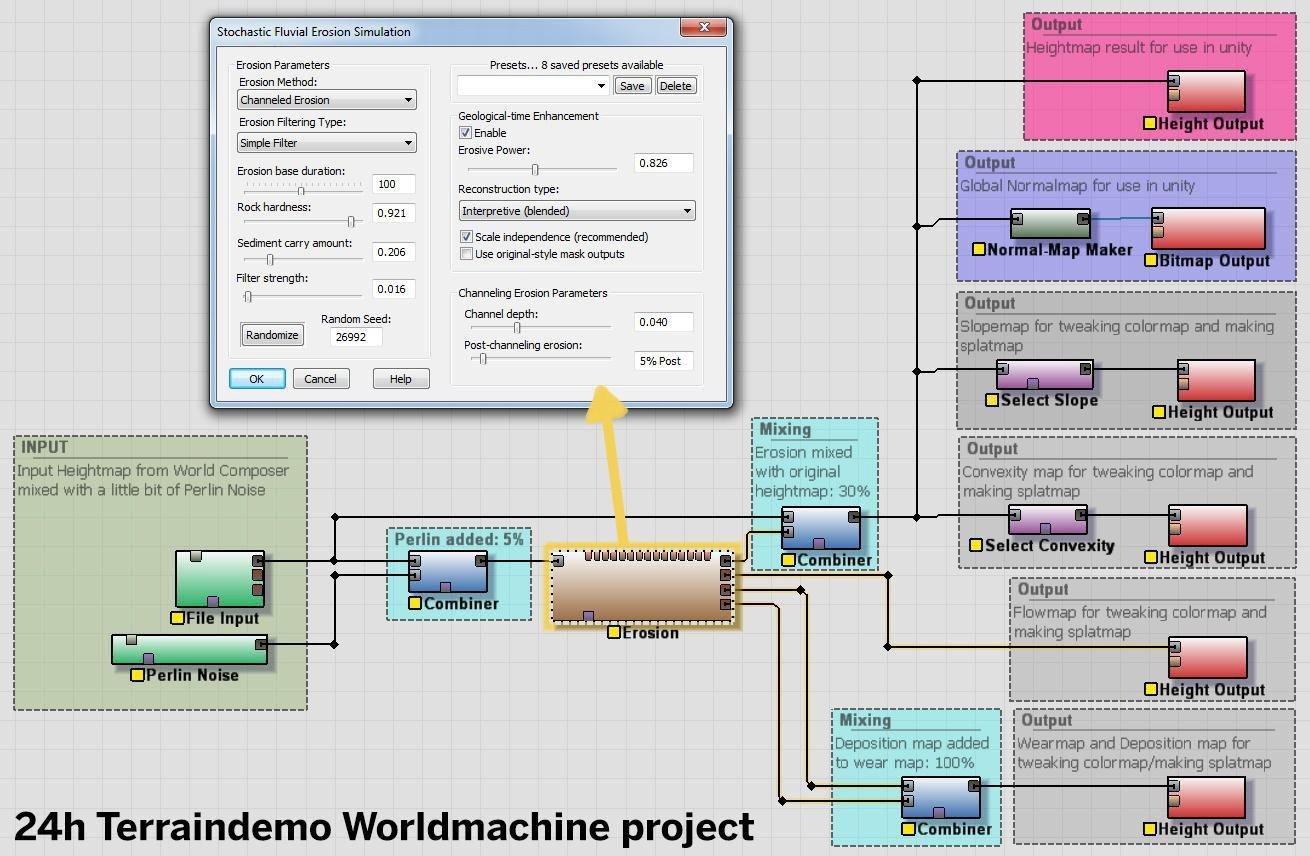Viewport: 1310px width, 856px height.
Task: Click the Erosive Power value field
Action: 664,163
